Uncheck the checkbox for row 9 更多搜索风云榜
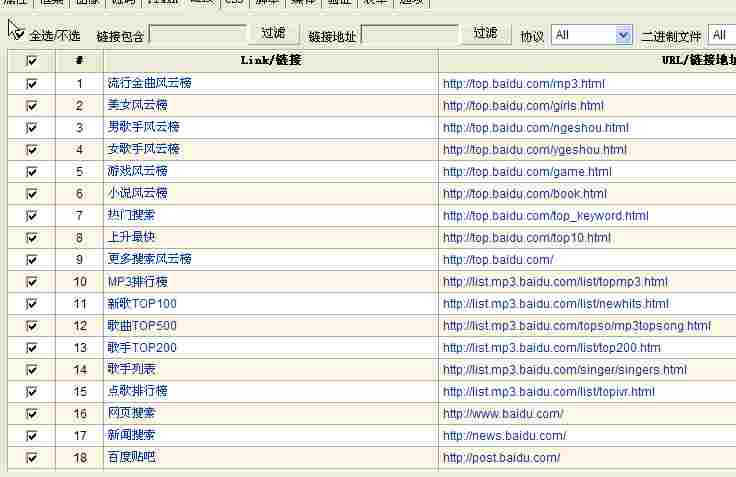736x477 pixels. (31, 260)
